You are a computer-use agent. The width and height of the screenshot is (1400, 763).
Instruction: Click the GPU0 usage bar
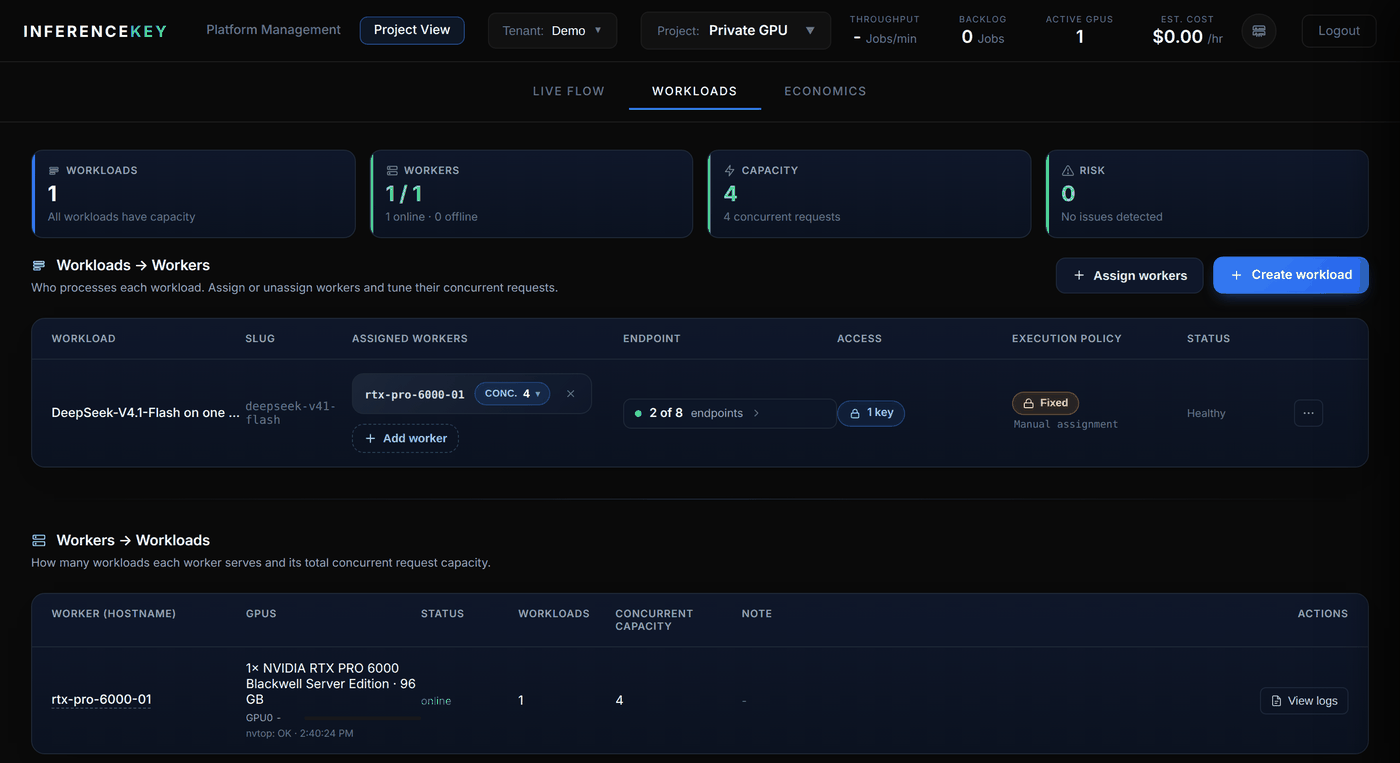click(x=361, y=718)
